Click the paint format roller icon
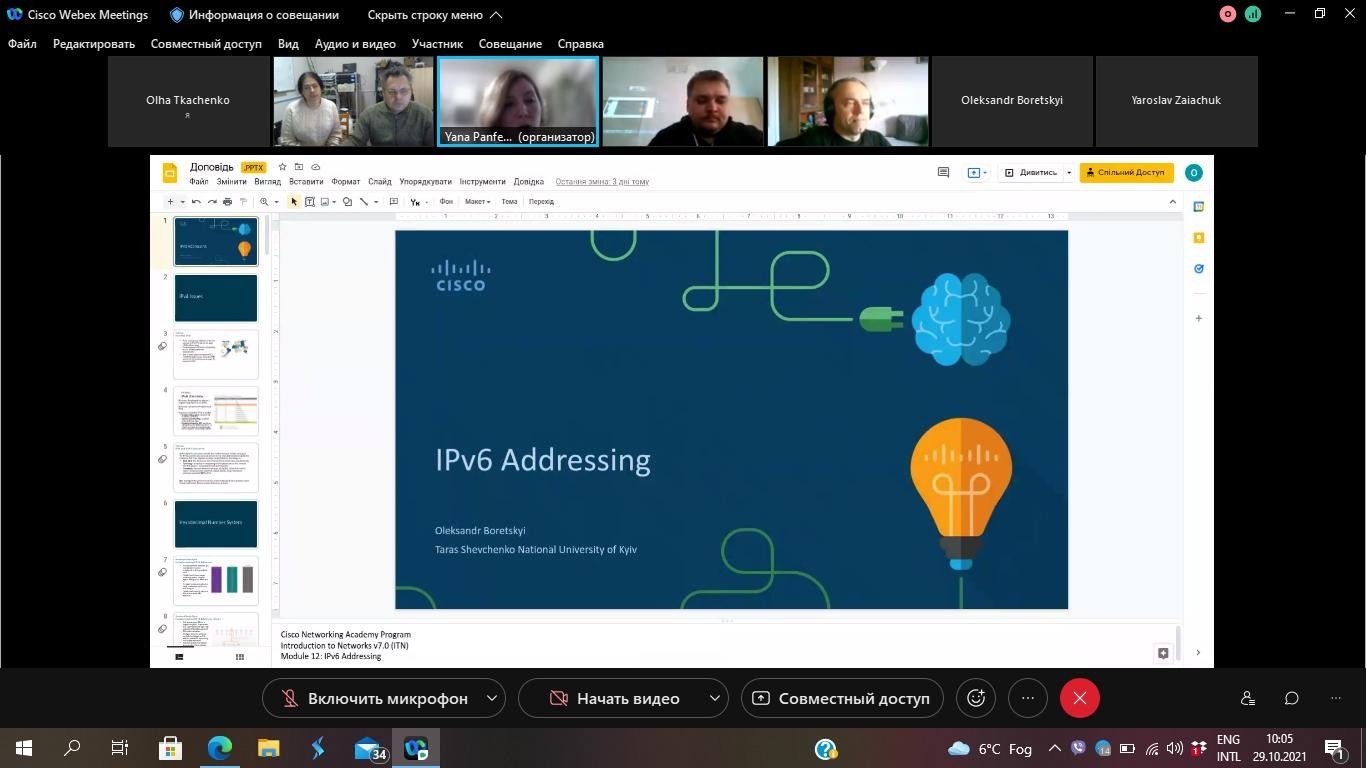Viewport: 1366px width, 768px height. pyautogui.click(x=243, y=202)
